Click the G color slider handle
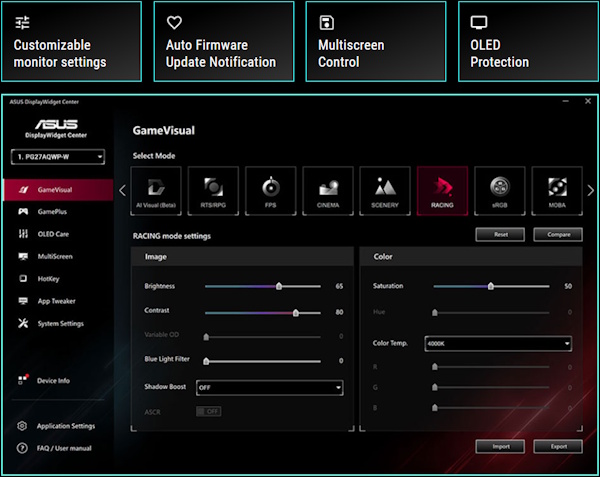600x477 pixels. (x=435, y=387)
